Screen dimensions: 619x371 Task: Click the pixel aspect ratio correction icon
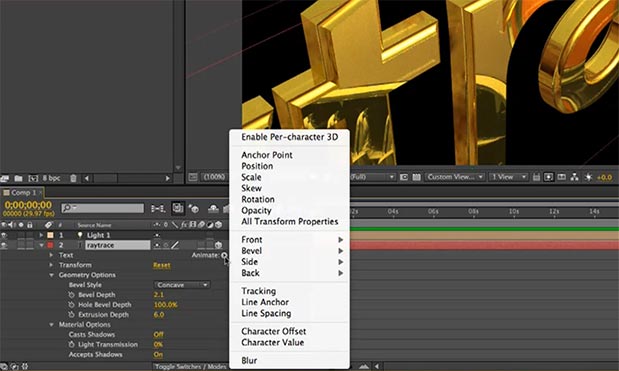(x=536, y=177)
